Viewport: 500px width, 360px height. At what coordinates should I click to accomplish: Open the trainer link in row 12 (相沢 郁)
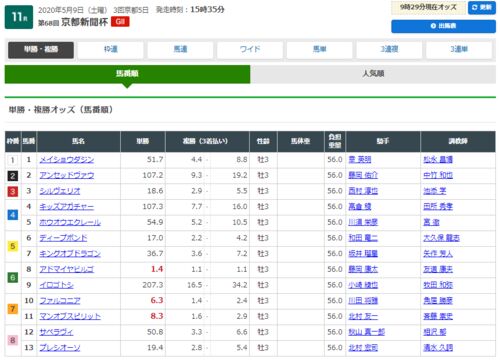(435, 332)
